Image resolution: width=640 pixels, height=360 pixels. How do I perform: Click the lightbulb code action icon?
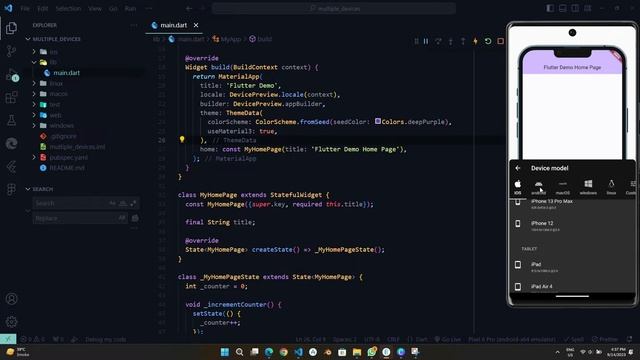pyautogui.click(x=182, y=140)
